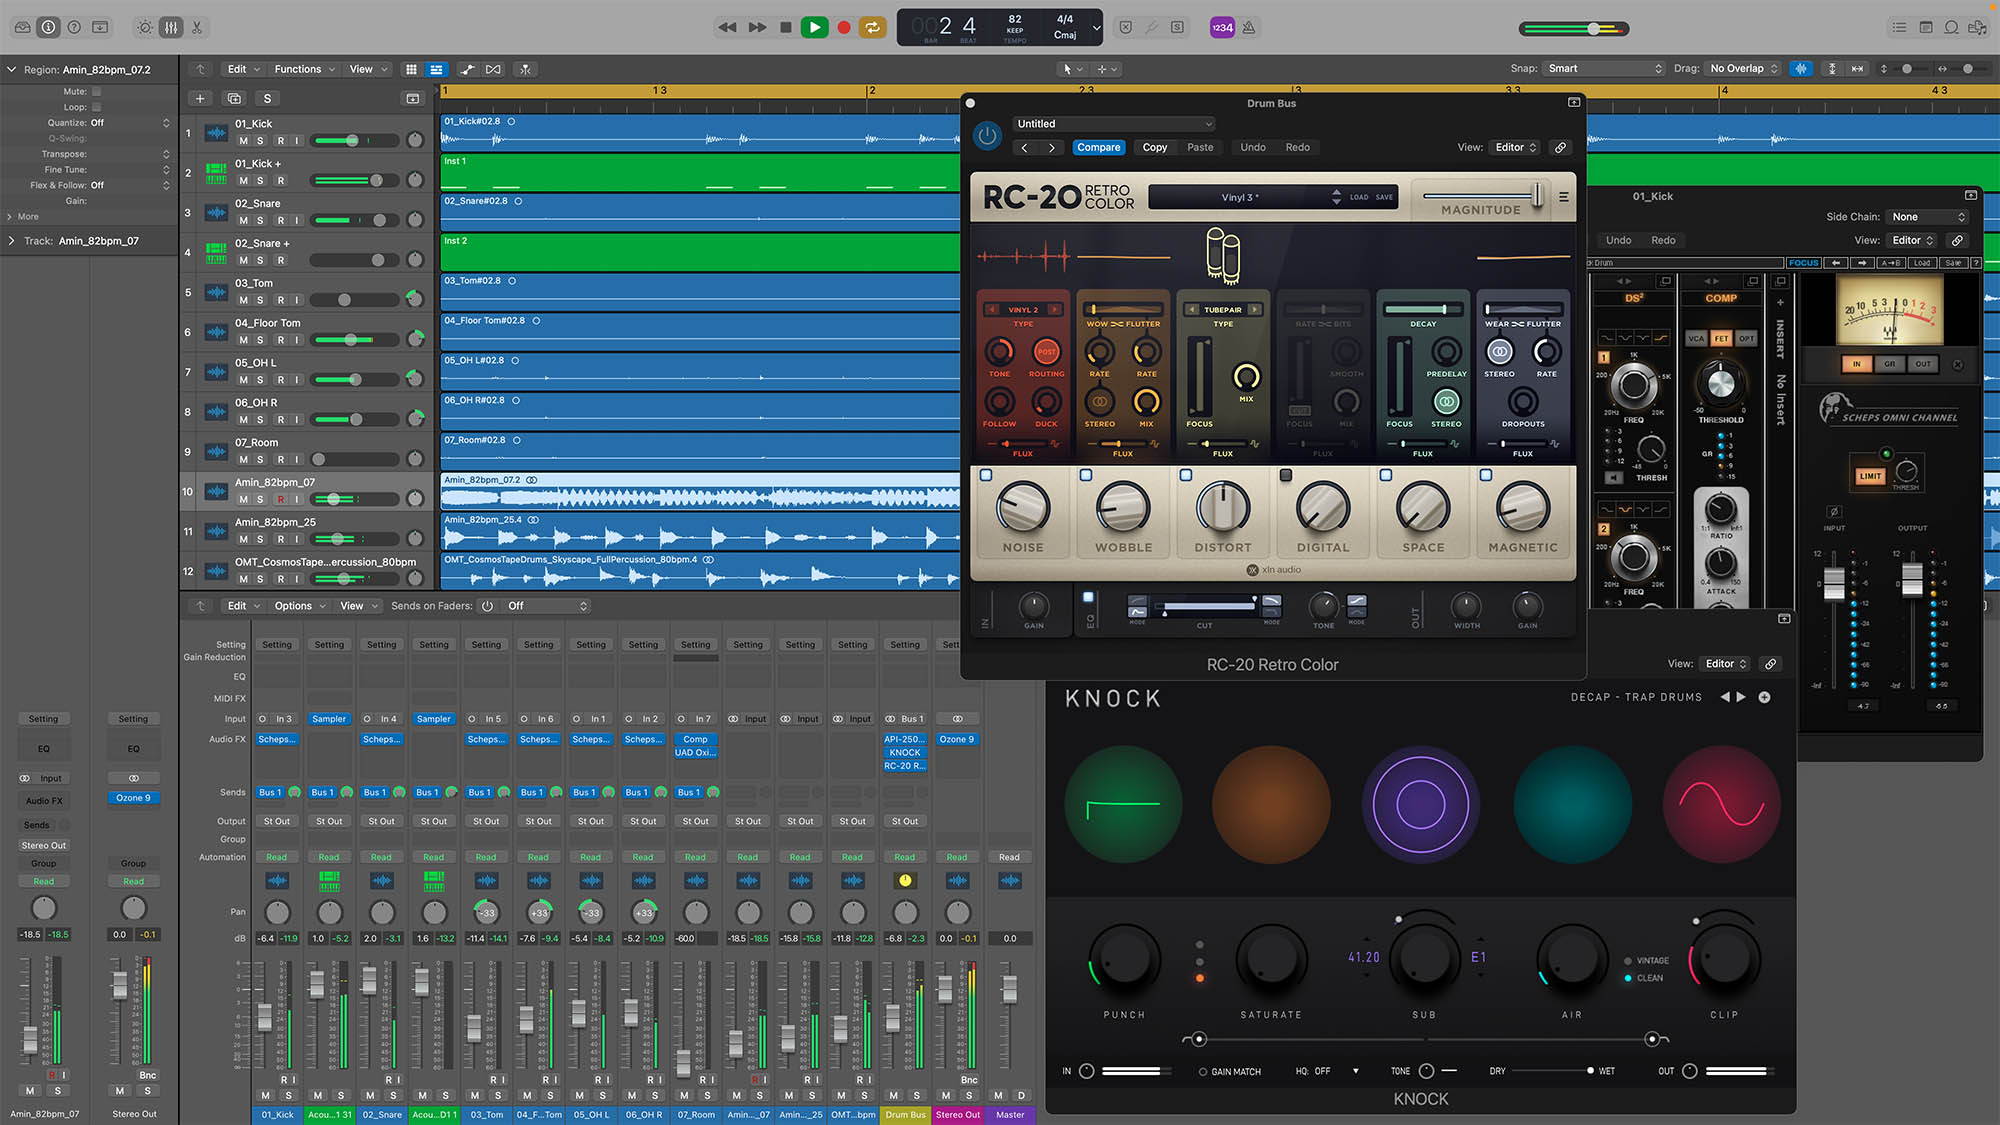
Task: Open the Sends on Faders Off dropdown
Action: point(547,606)
